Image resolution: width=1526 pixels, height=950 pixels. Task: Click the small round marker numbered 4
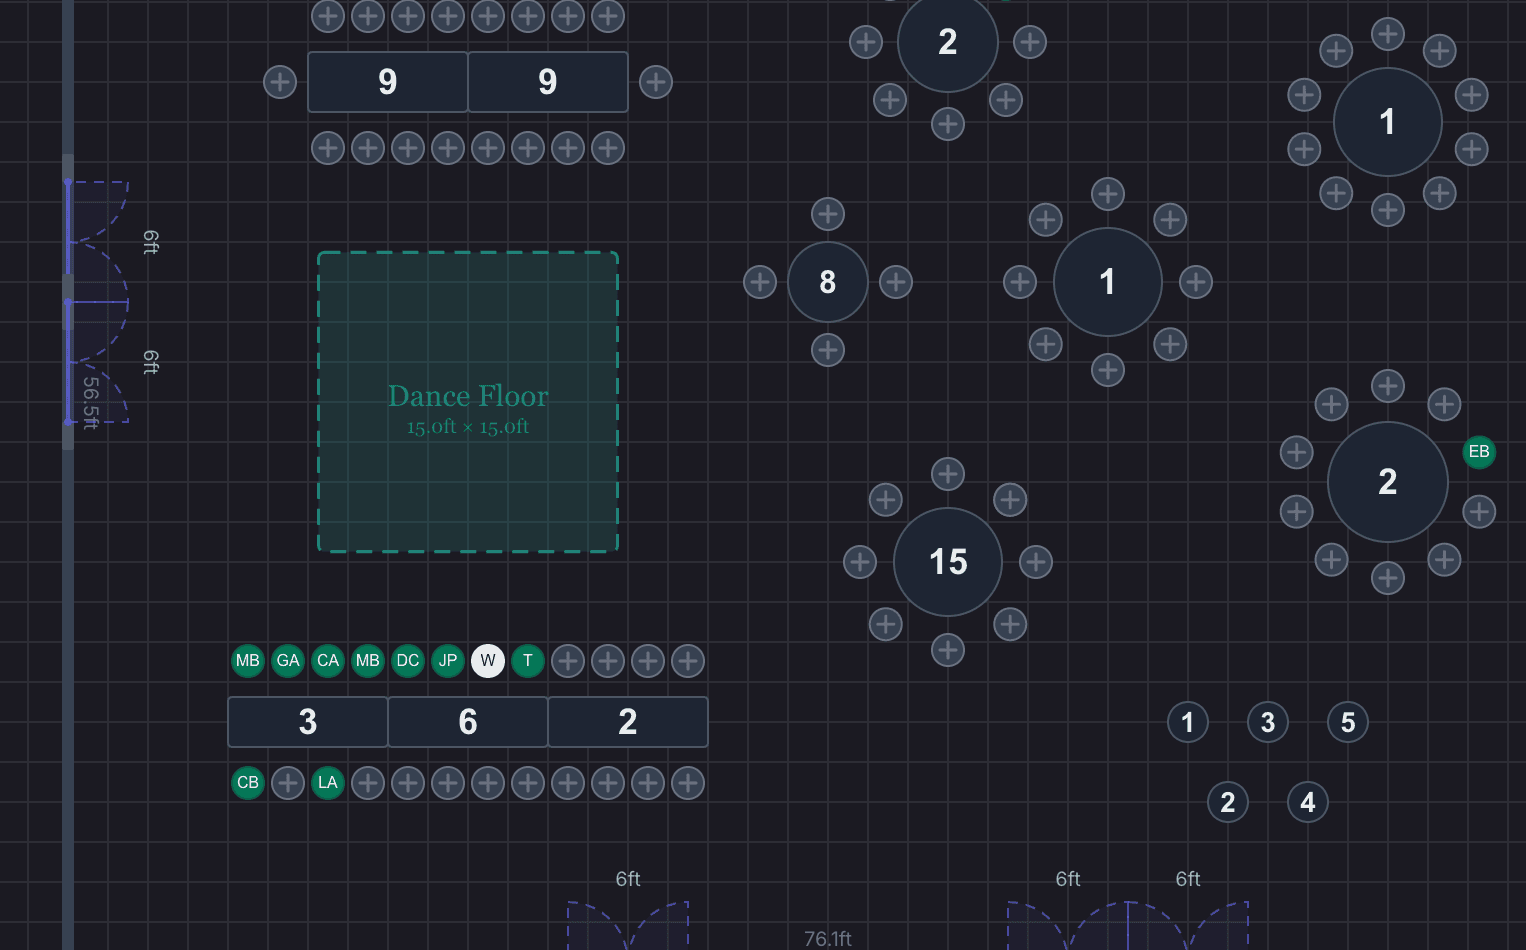pyautogui.click(x=1308, y=802)
